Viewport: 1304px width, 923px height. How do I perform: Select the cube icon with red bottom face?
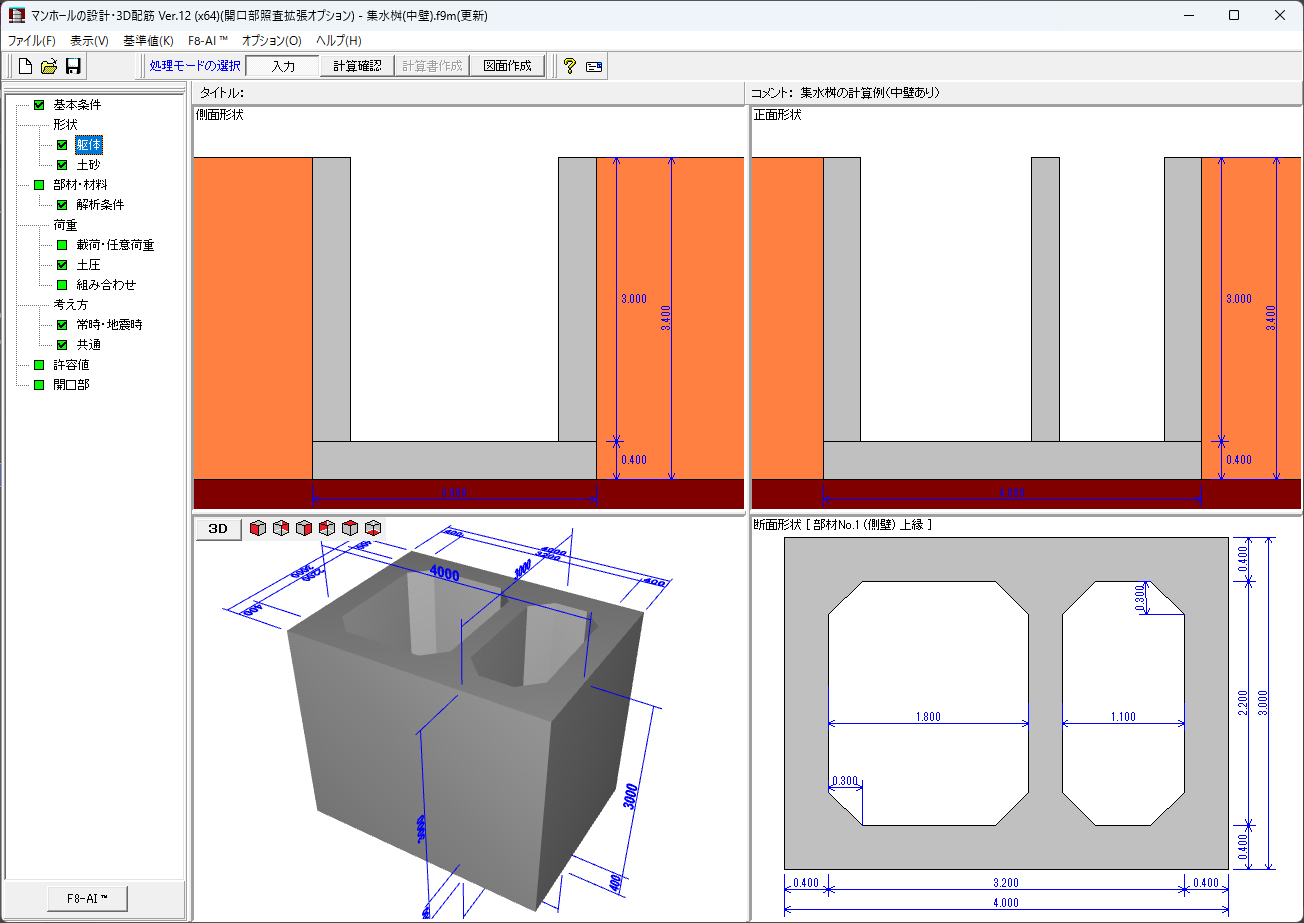tap(372, 528)
